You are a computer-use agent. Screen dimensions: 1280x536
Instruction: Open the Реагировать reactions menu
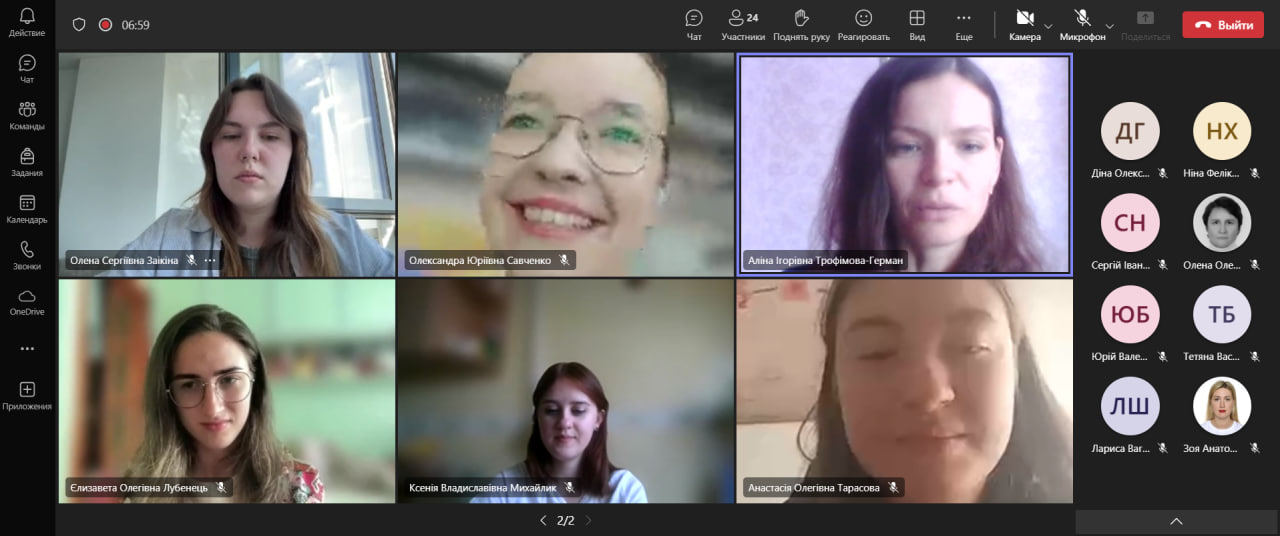pos(863,25)
